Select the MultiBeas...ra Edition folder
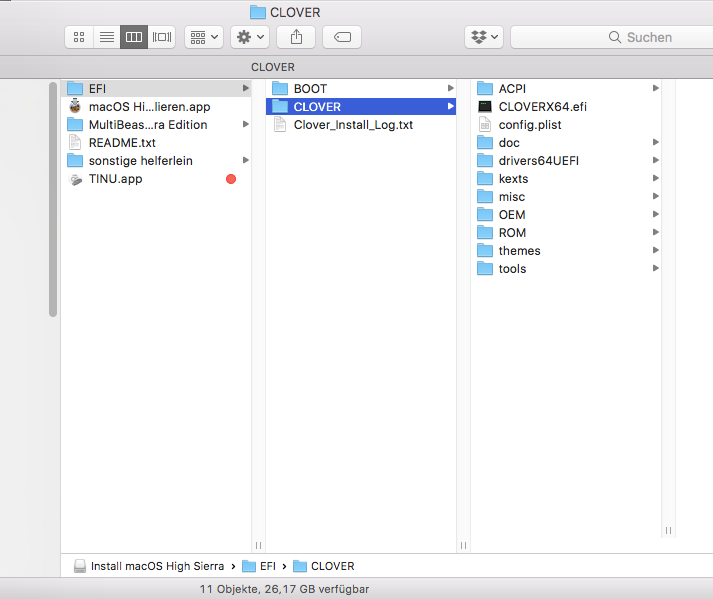This screenshot has height=599, width=713. [156, 125]
